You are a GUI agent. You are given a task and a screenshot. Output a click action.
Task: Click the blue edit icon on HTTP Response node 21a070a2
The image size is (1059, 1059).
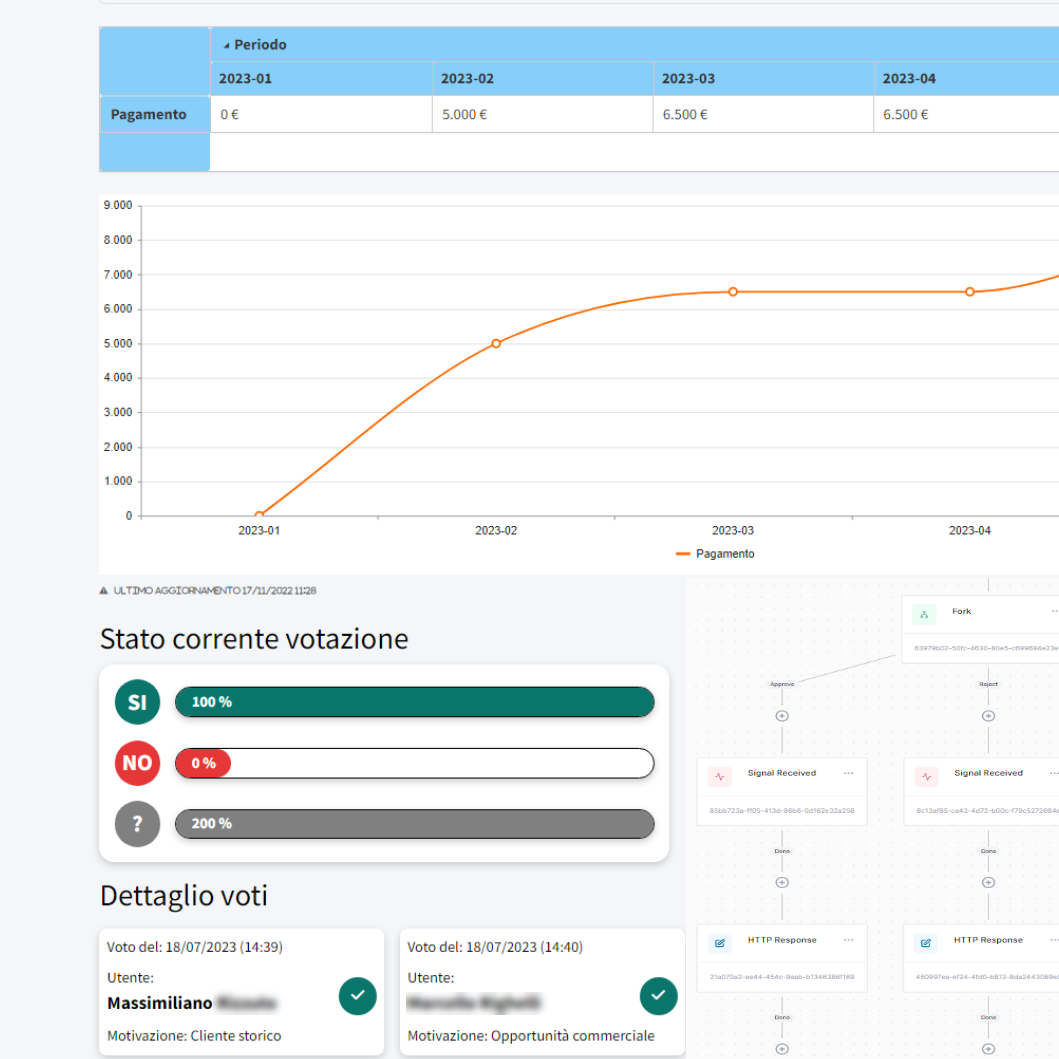[719, 942]
